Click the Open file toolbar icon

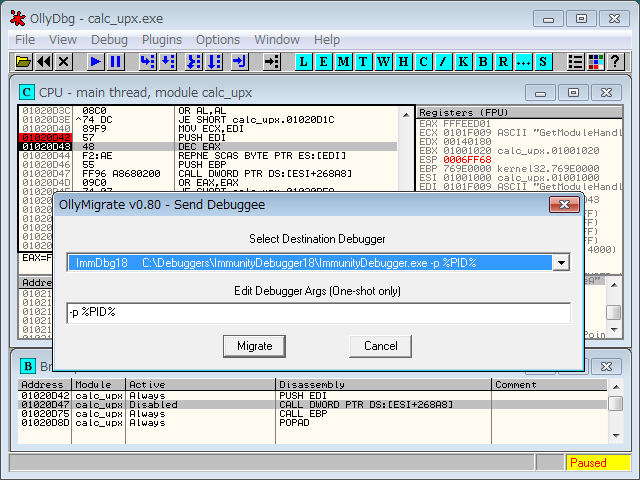(24, 62)
